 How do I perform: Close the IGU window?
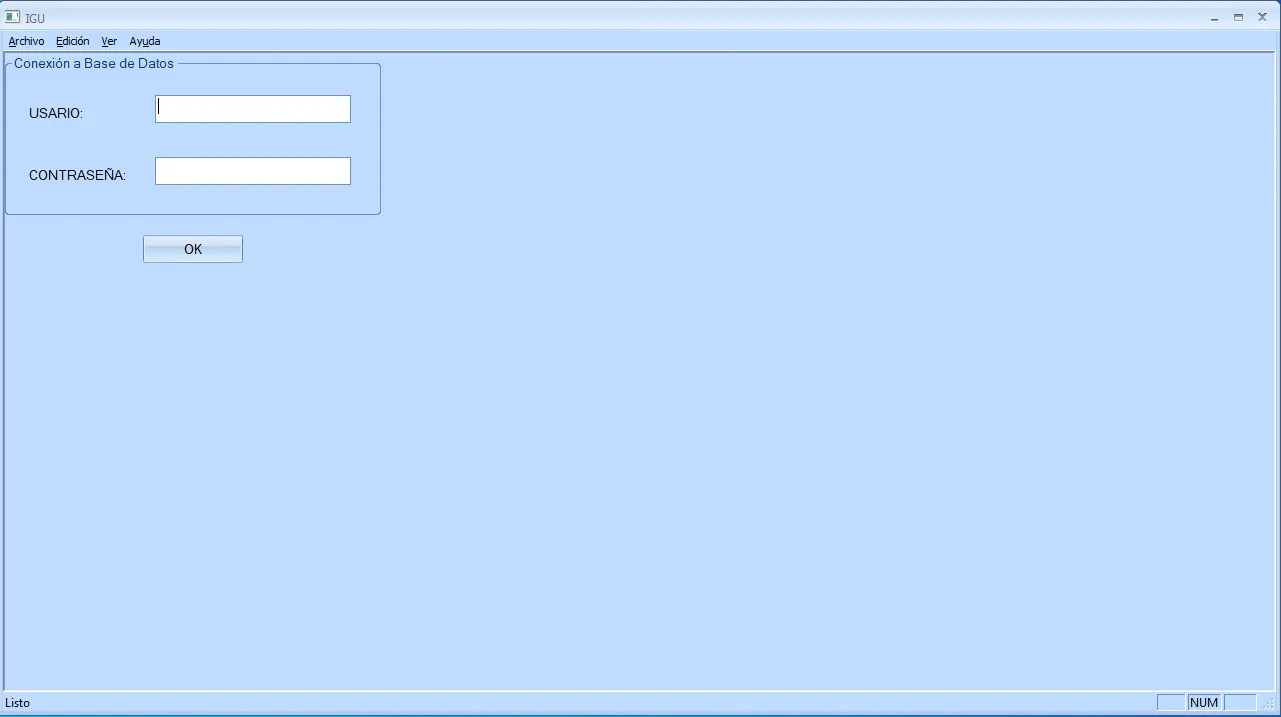click(1262, 17)
